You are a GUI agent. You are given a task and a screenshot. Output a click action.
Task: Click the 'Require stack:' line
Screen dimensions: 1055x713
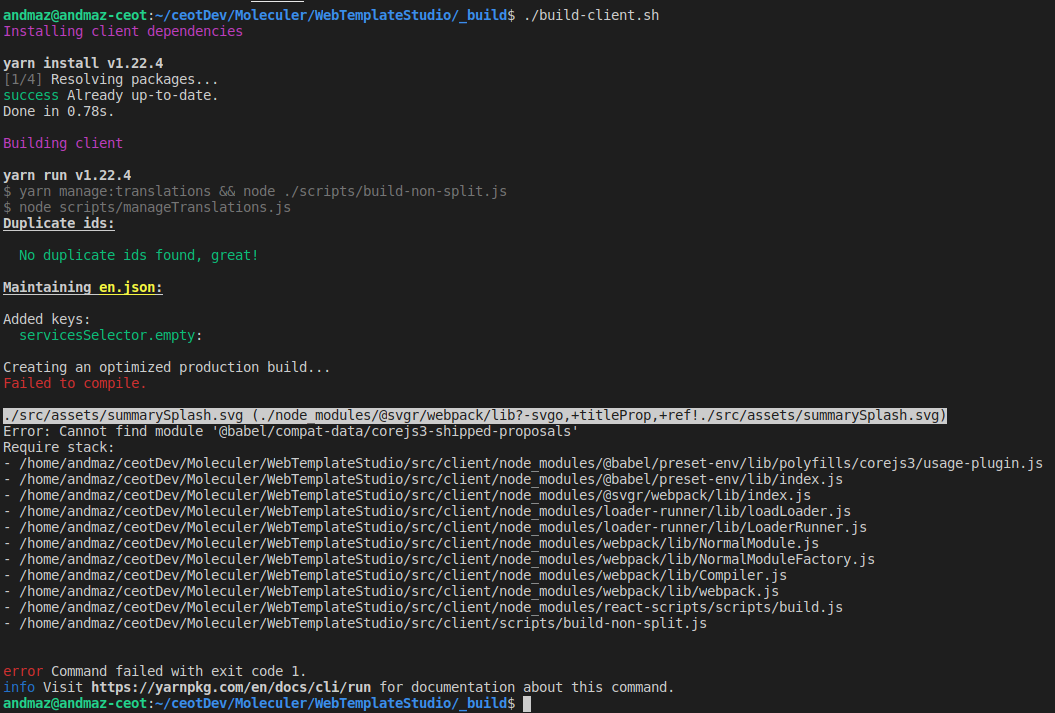[x=59, y=448]
